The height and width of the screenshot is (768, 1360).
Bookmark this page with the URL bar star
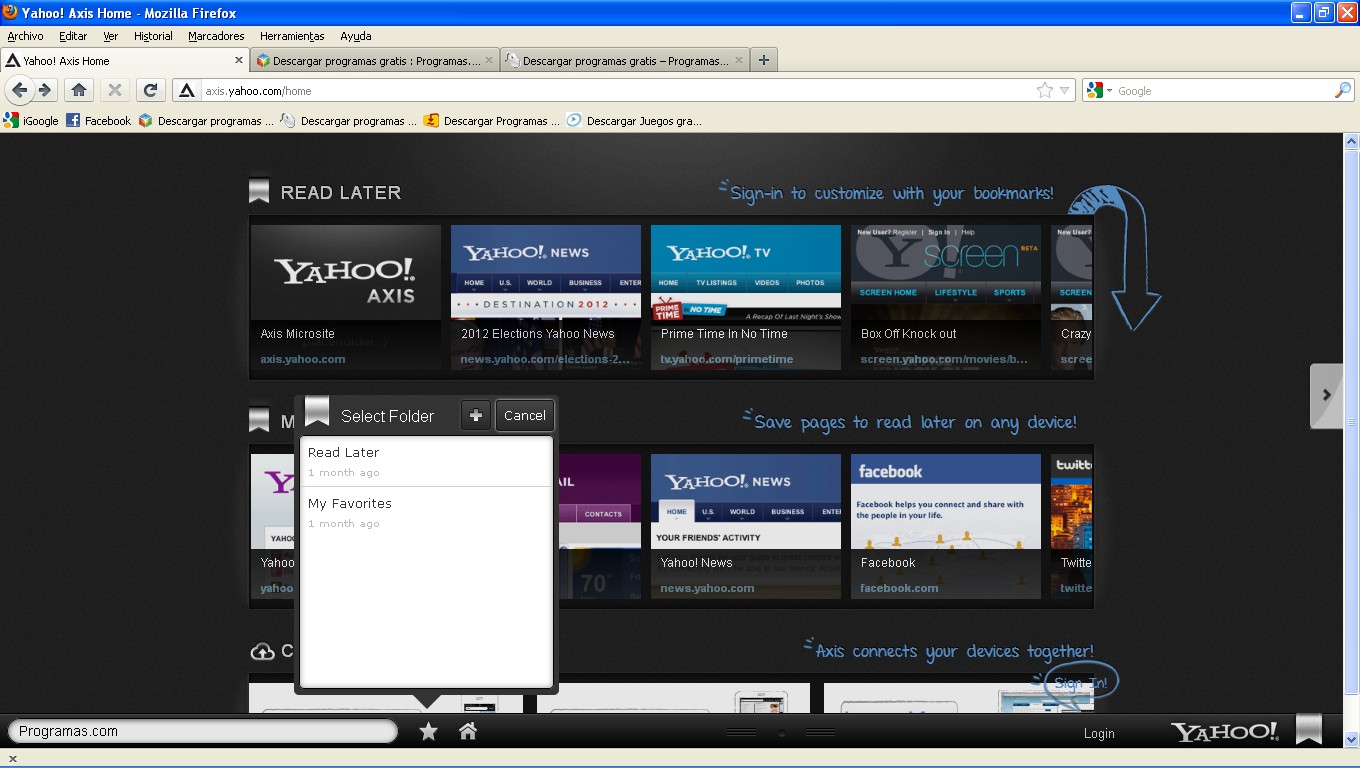tap(1045, 91)
